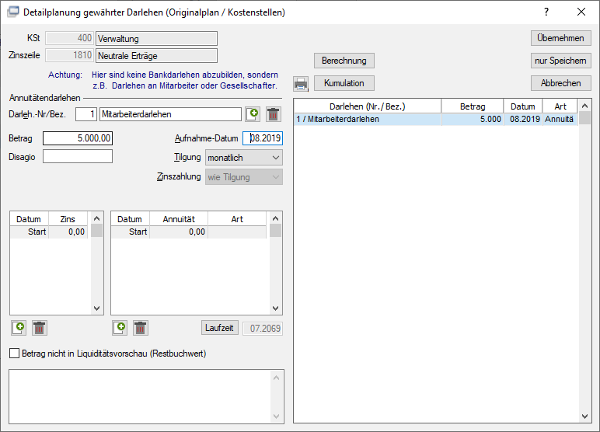Close the Detailplanung dialog window
600x432 pixels.
point(581,12)
